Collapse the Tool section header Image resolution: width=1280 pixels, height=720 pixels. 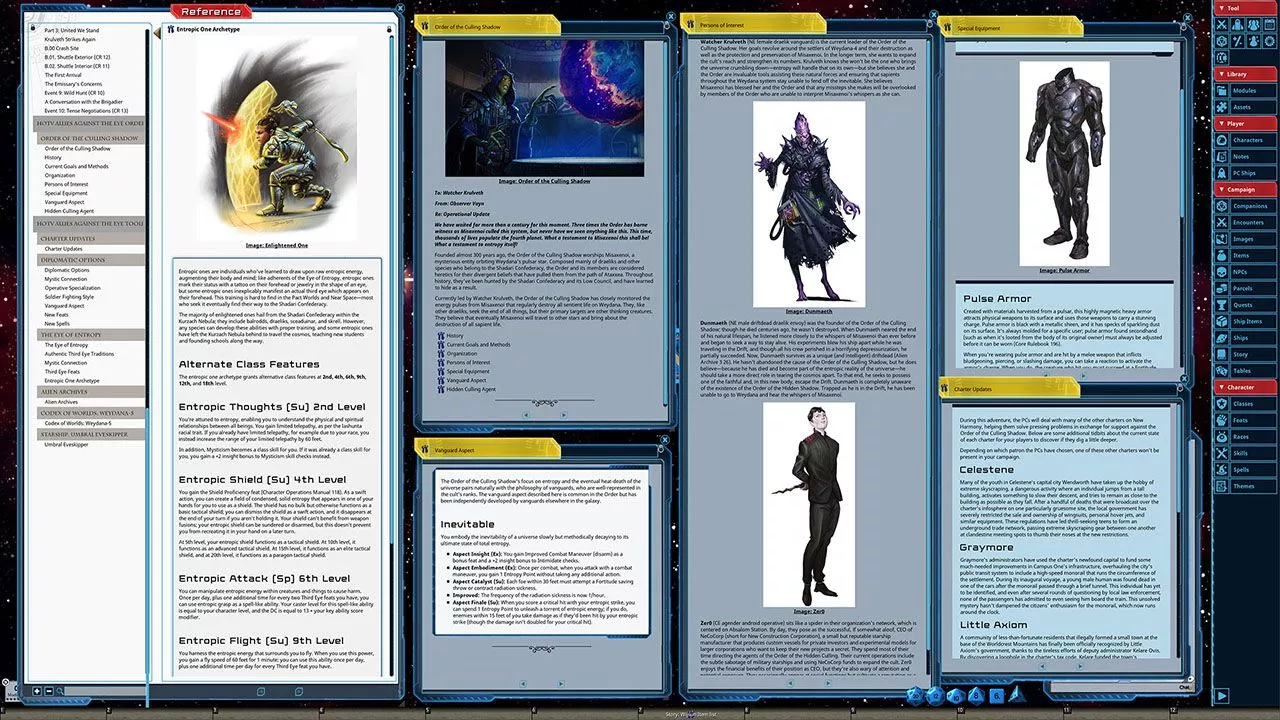tap(1244, 8)
